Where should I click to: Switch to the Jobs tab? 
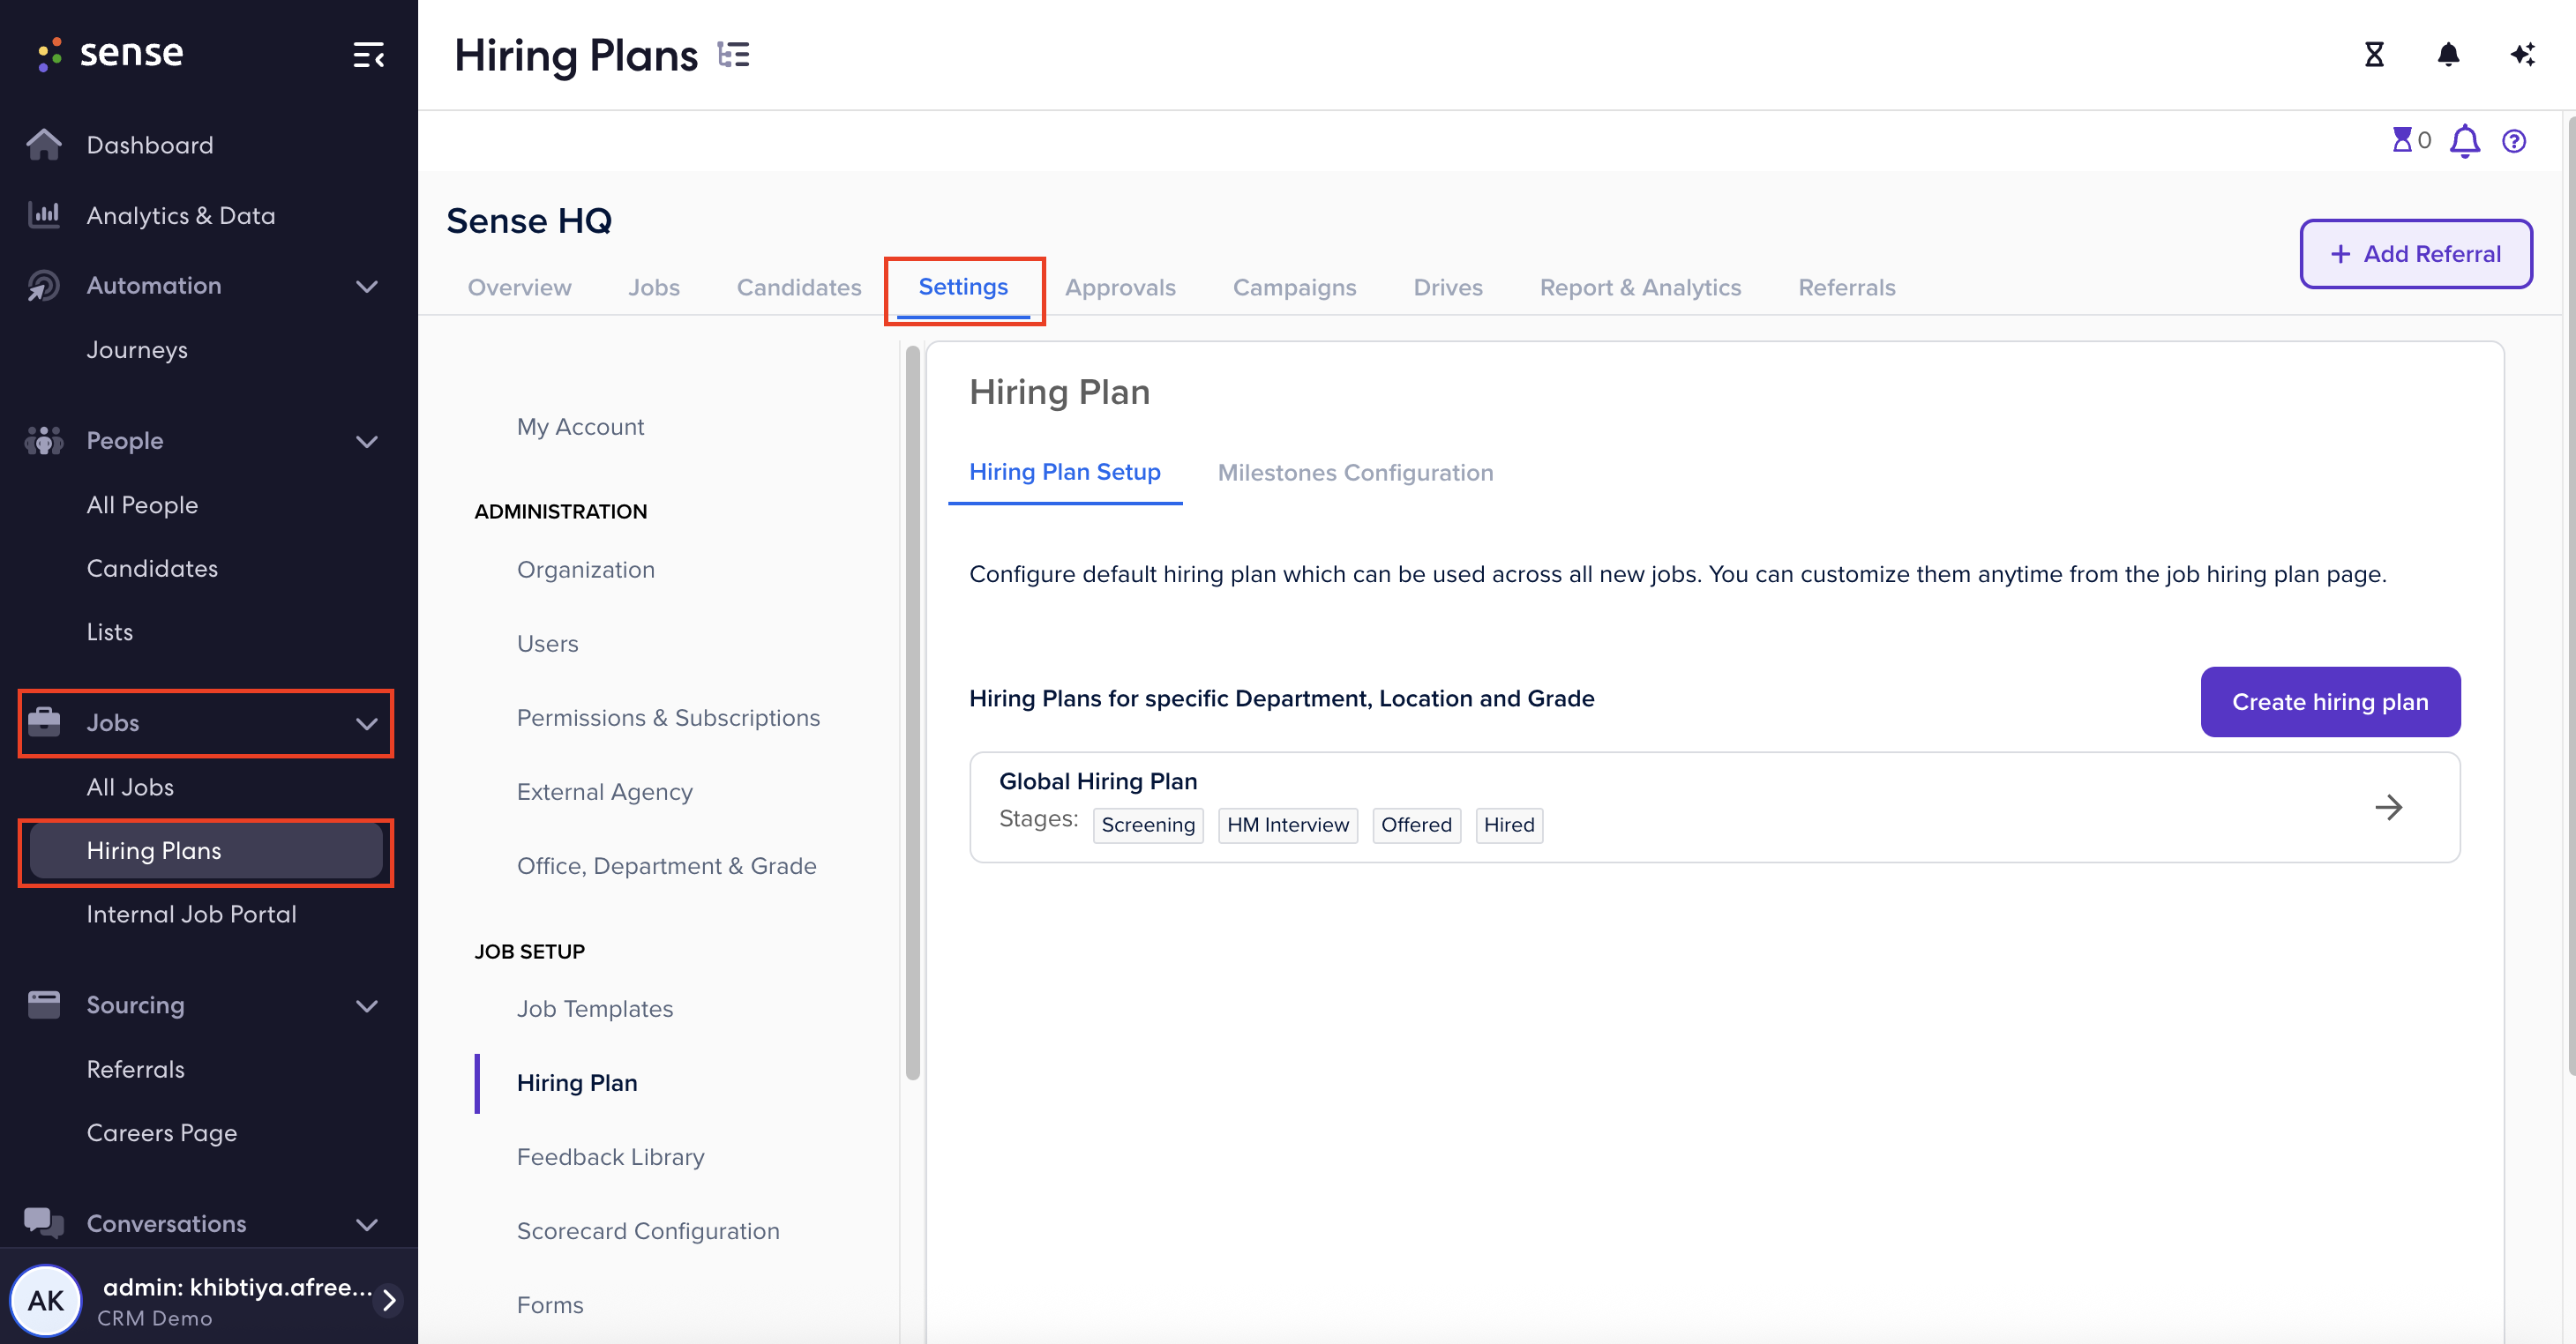654,287
